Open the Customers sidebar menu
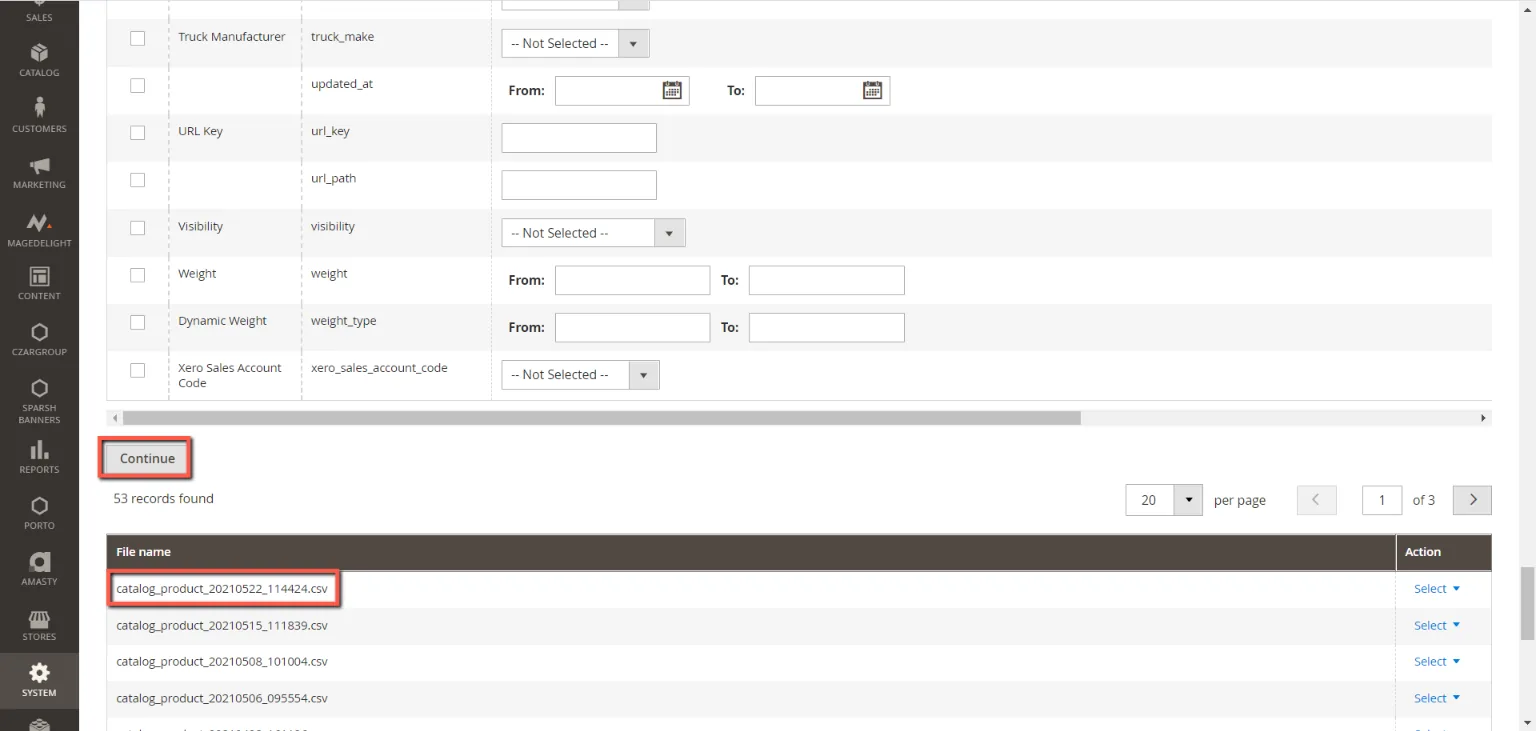 point(39,116)
